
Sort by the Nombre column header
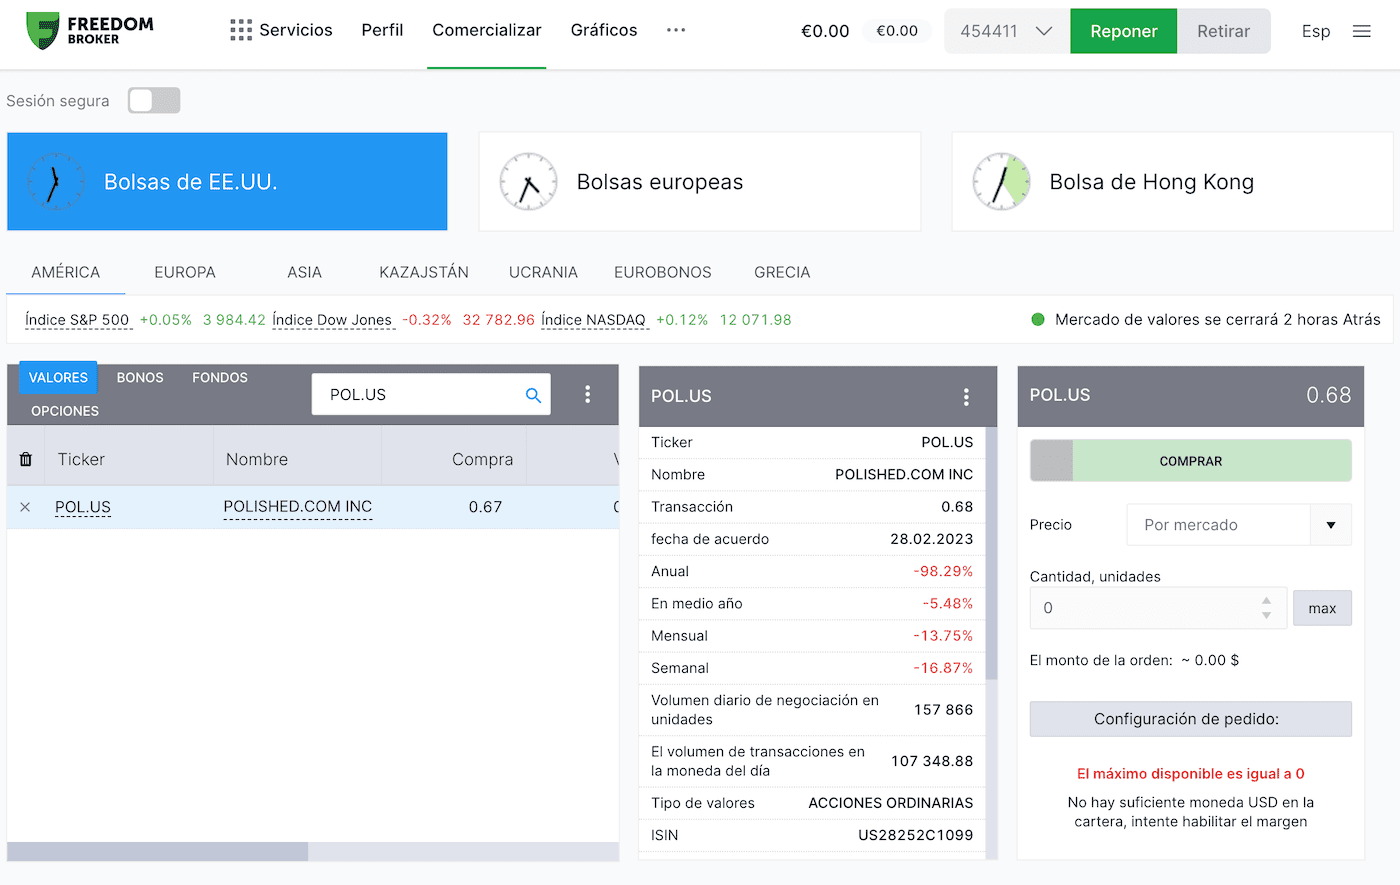pos(257,459)
